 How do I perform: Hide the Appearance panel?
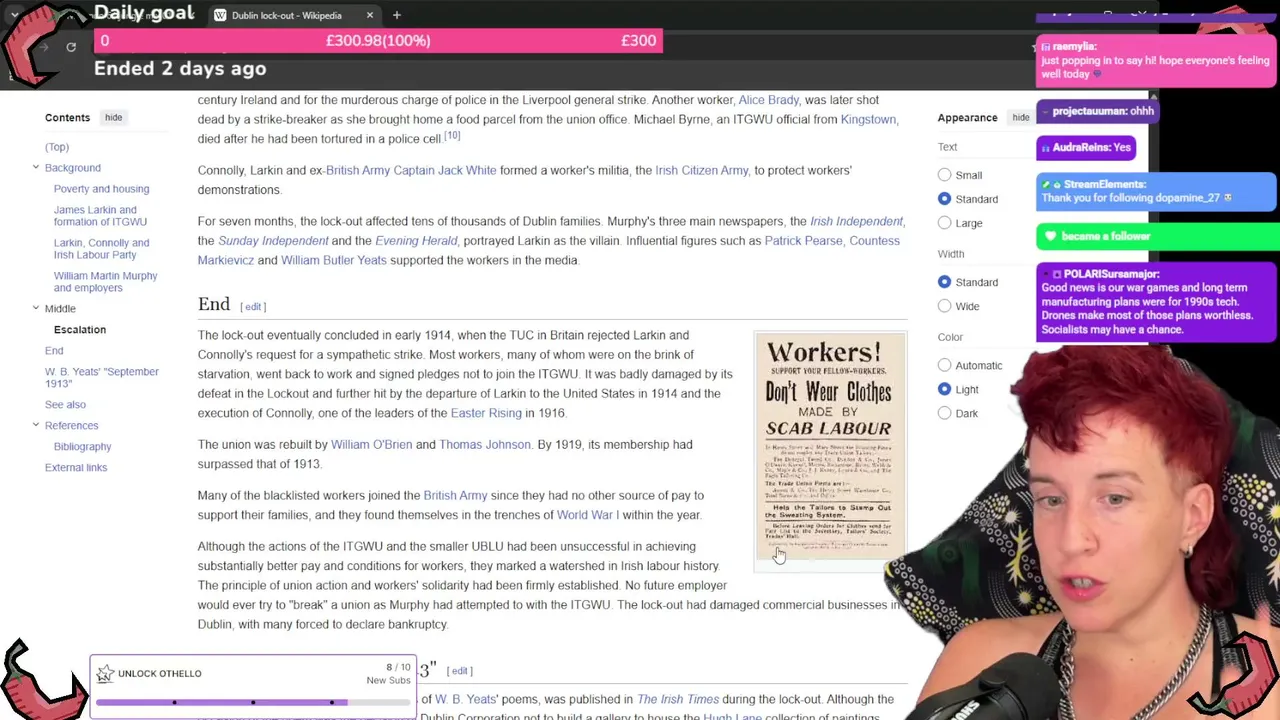(1020, 118)
